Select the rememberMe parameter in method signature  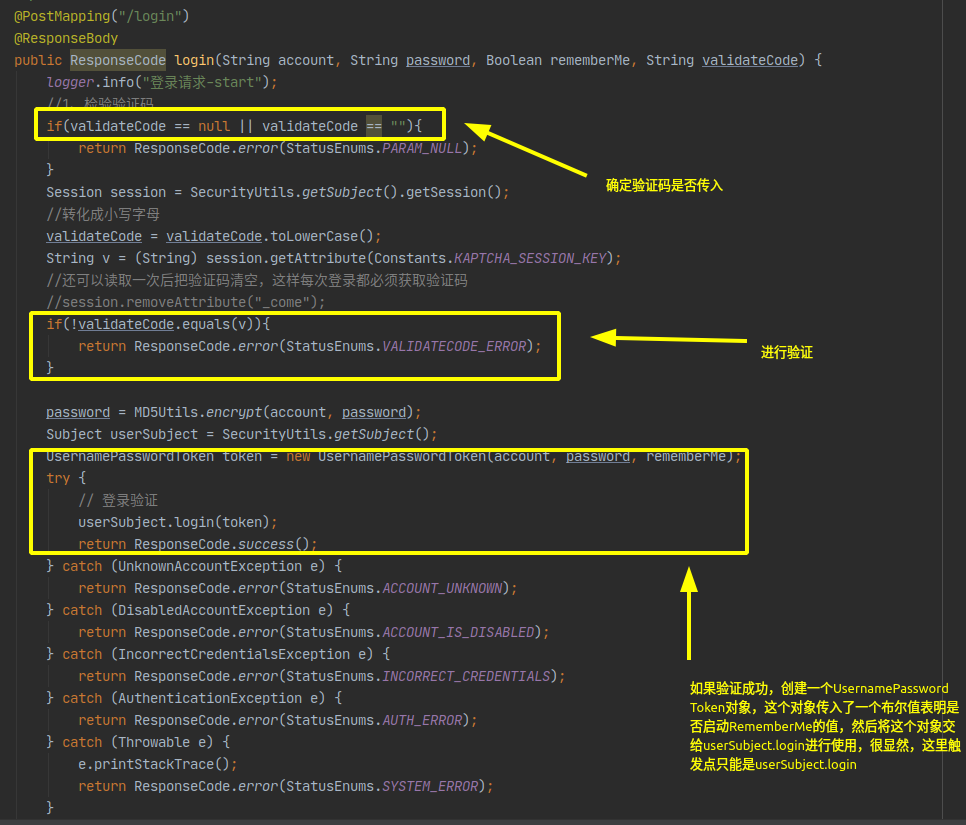click(590, 60)
